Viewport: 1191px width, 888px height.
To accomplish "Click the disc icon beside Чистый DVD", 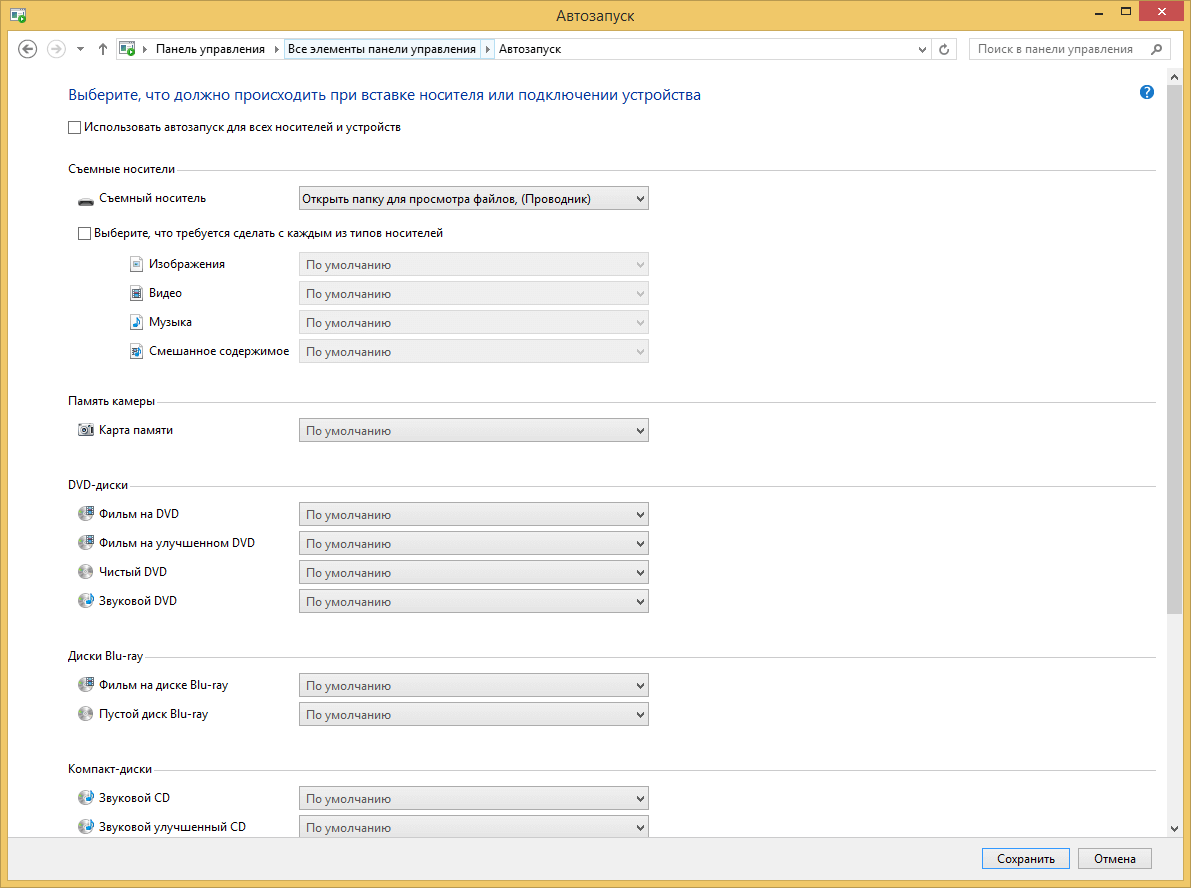I will point(85,572).
